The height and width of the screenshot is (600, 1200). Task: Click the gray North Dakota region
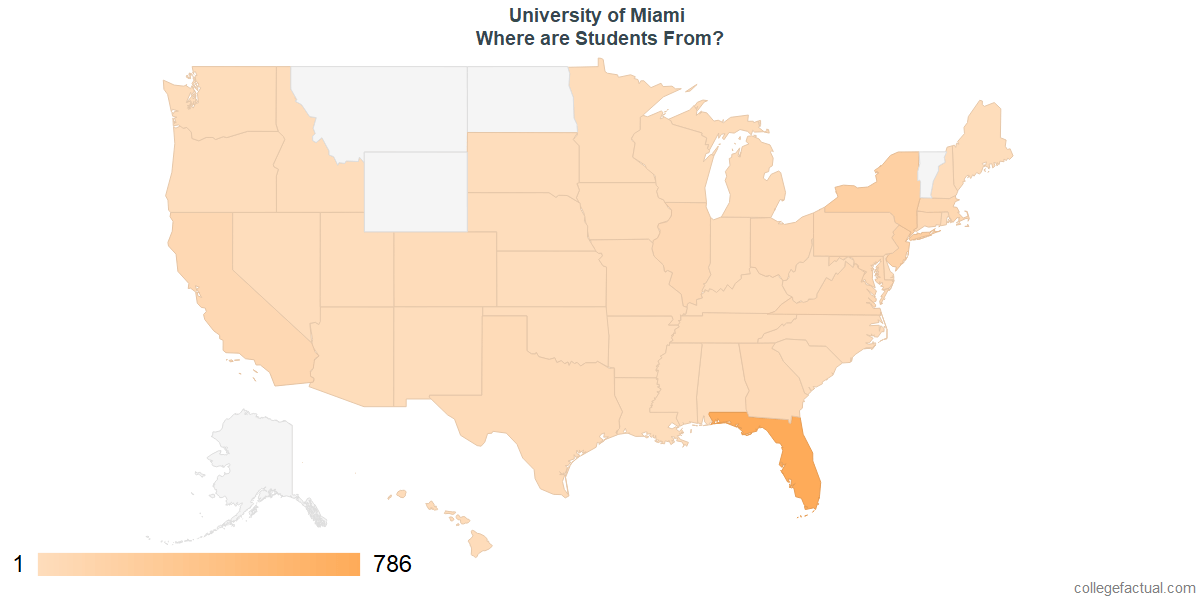point(520,99)
